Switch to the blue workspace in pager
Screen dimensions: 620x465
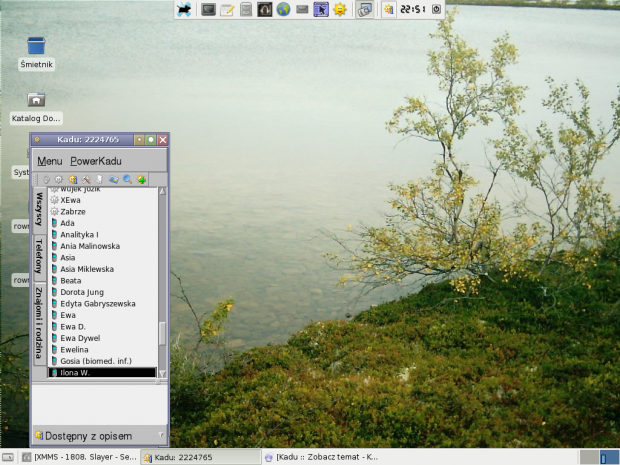pos(609,457)
